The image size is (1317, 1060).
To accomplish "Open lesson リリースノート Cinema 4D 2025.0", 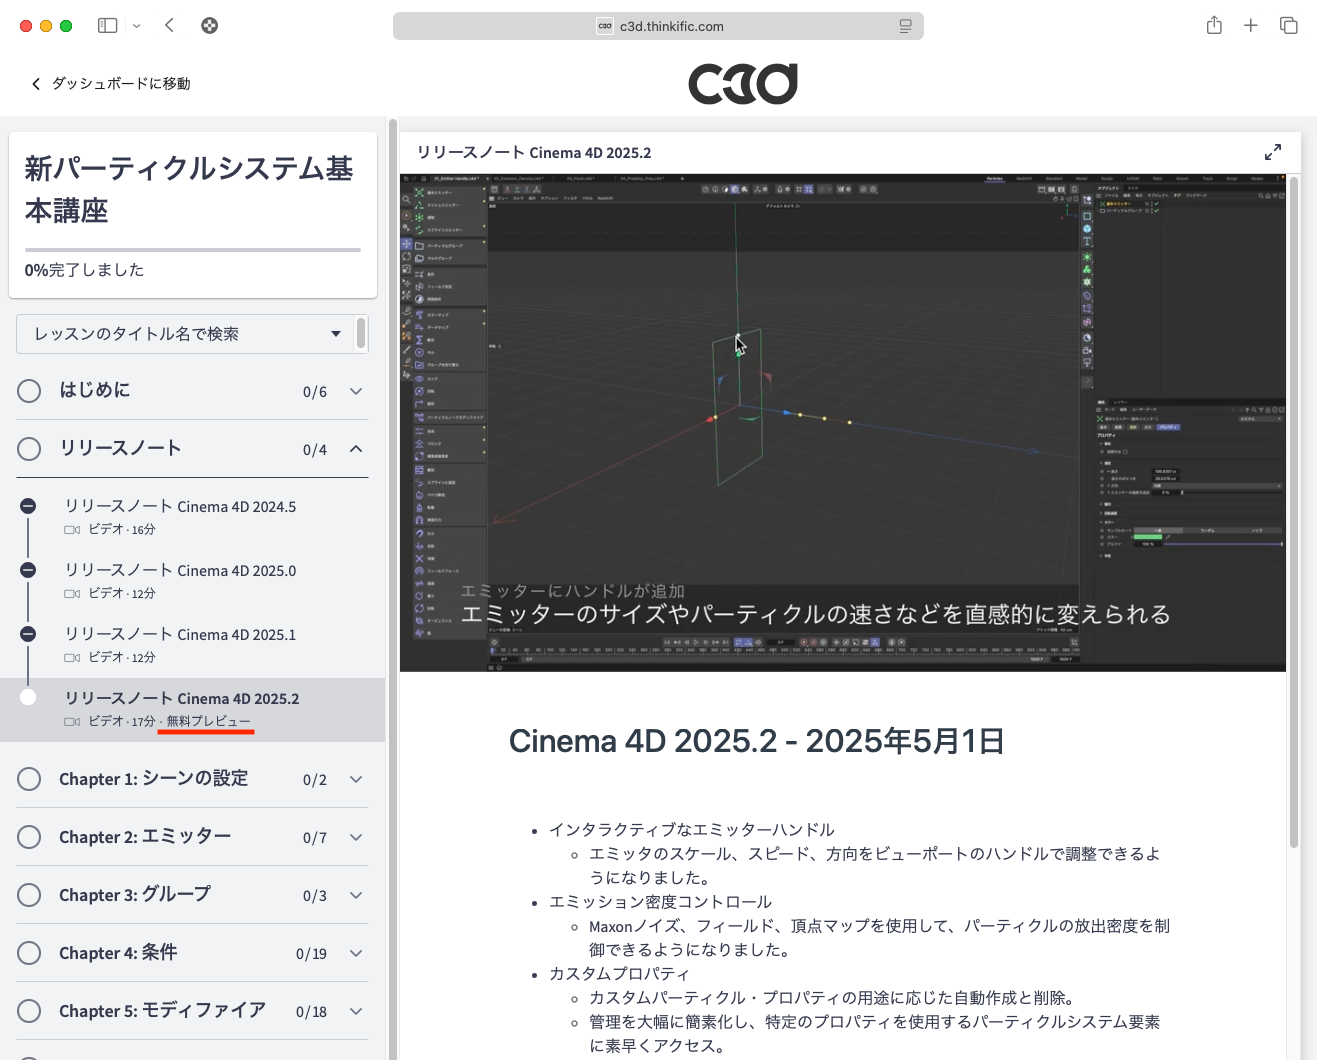I will click(x=193, y=581).
